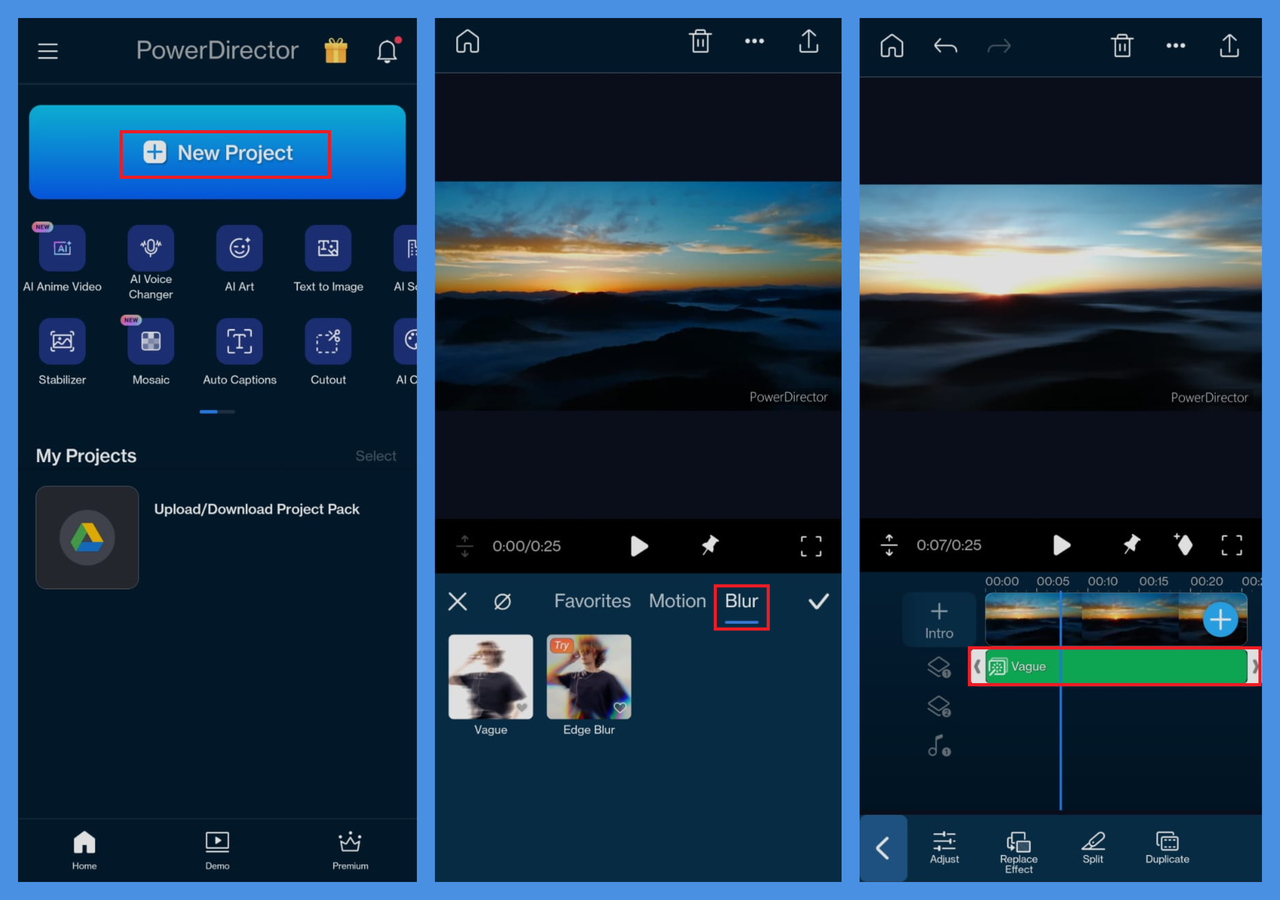The height and width of the screenshot is (900, 1280).
Task: Delete the selected clip with the trash icon beside redo
Action: [1122, 46]
